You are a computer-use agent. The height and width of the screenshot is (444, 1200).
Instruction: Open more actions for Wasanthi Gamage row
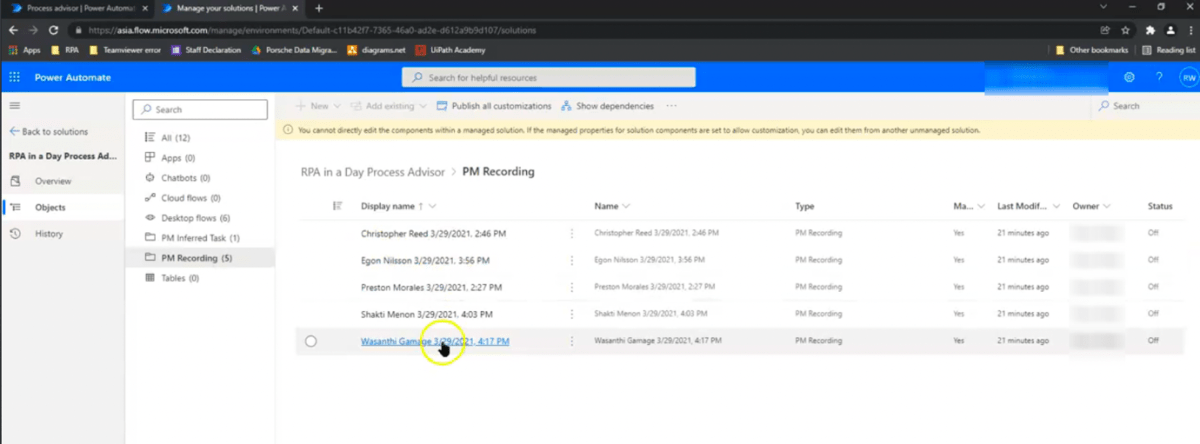(572, 341)
